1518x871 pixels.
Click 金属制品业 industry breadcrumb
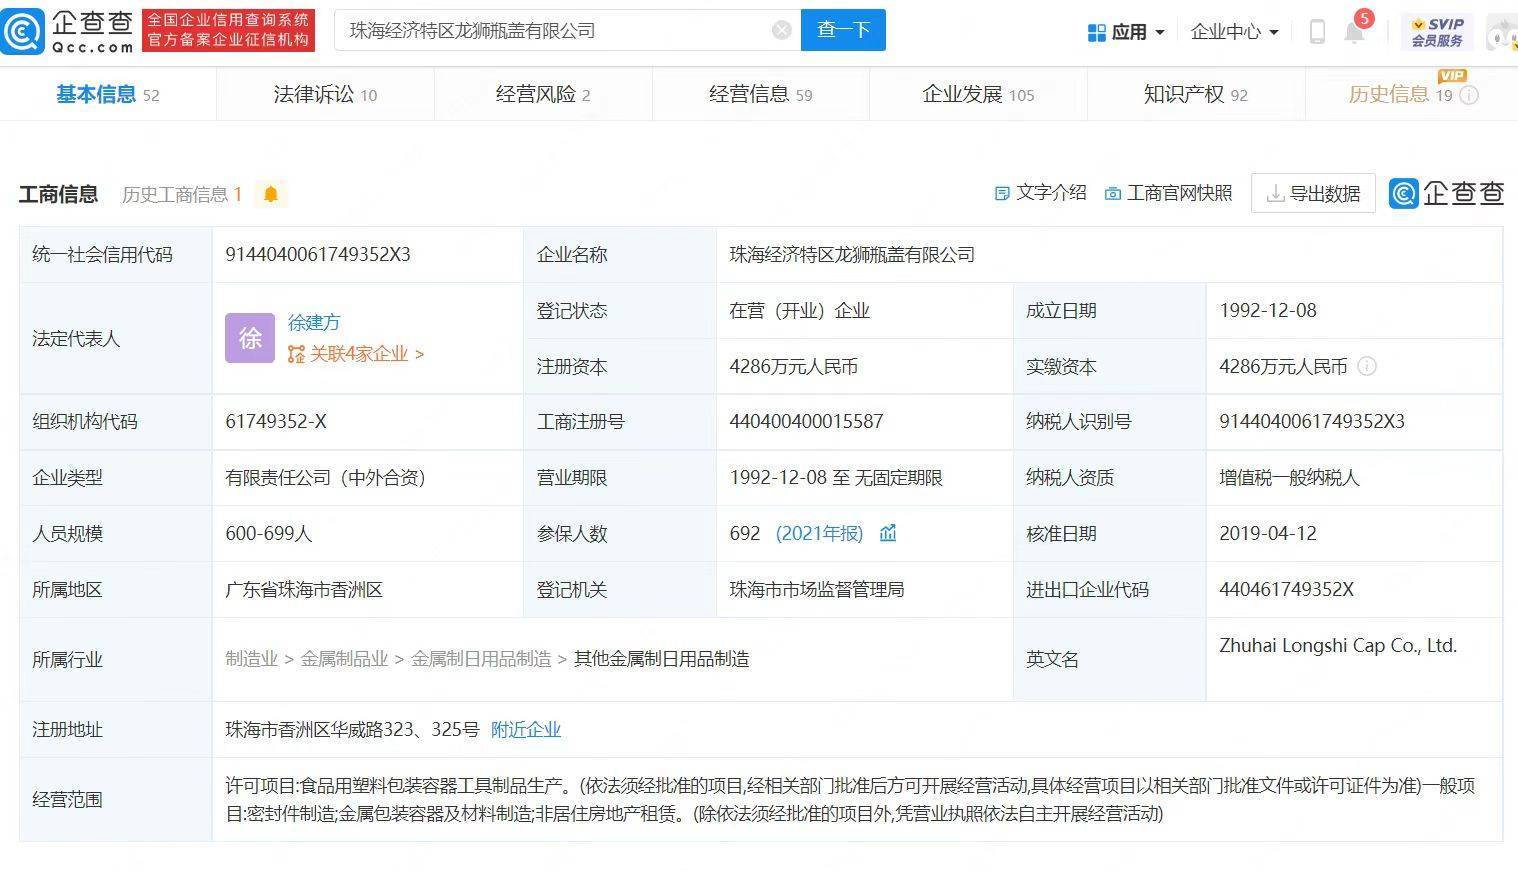[344, 659]
